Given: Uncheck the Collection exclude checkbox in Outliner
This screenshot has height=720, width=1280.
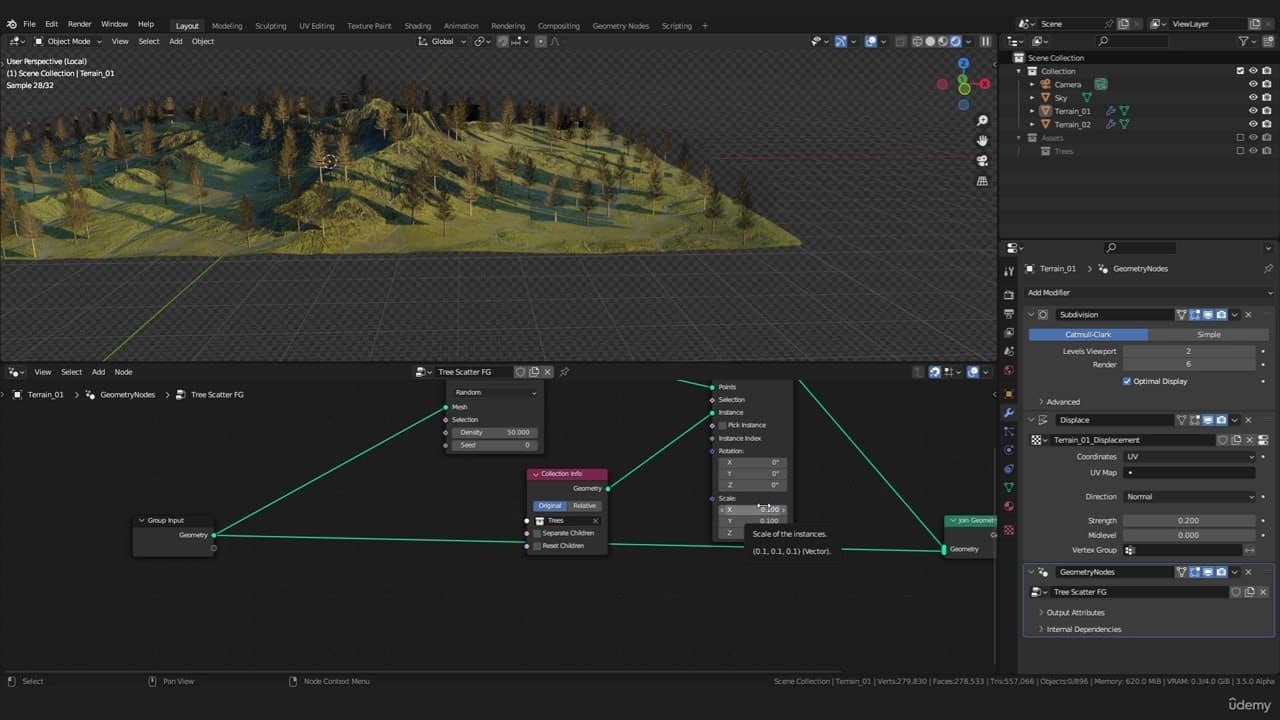Looking at the screenshot, I should coord(1240,71).
